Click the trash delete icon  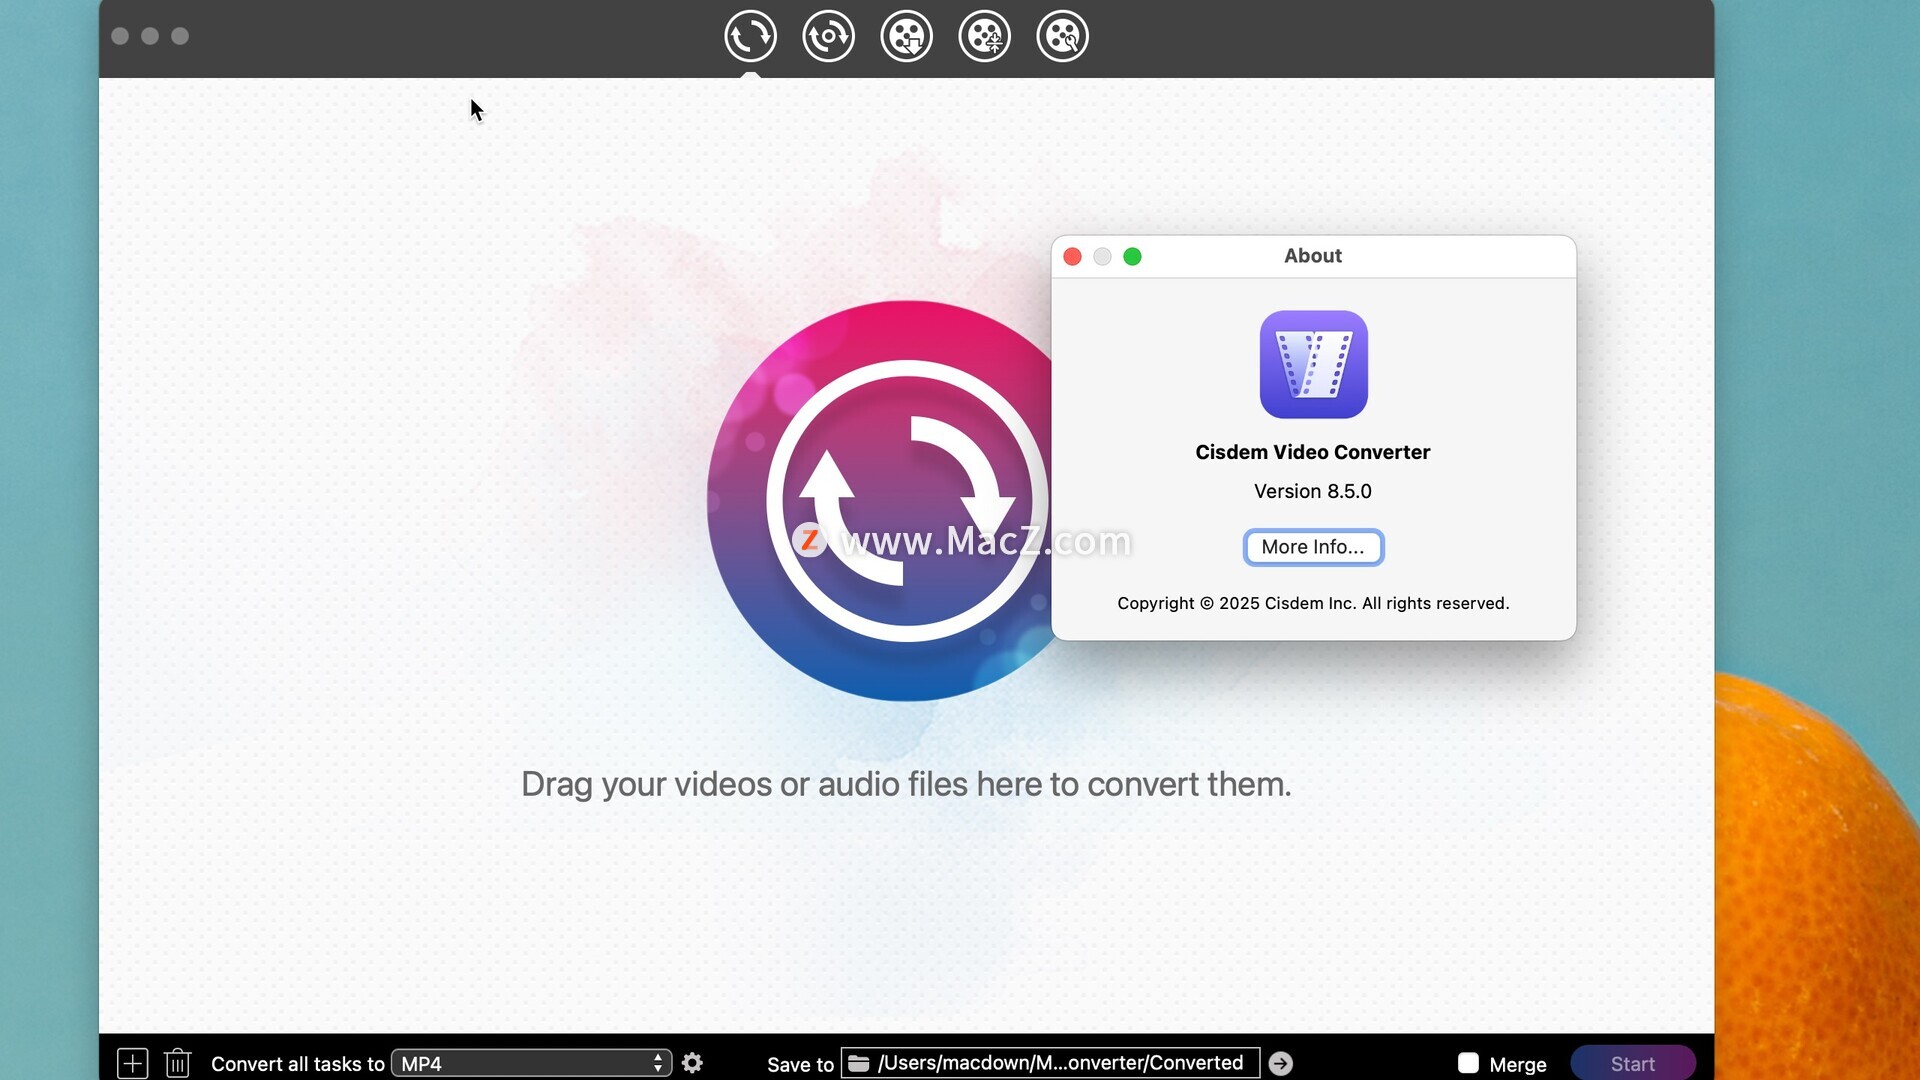tap(177, 1063)
